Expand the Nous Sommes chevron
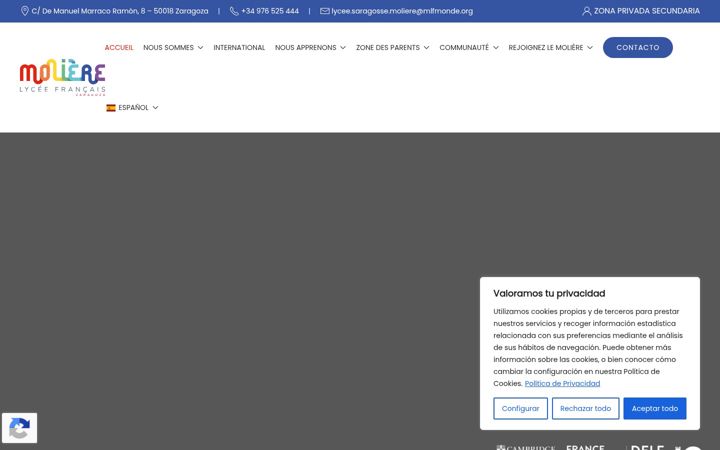720x450 pixels. (x=200, y=48)
